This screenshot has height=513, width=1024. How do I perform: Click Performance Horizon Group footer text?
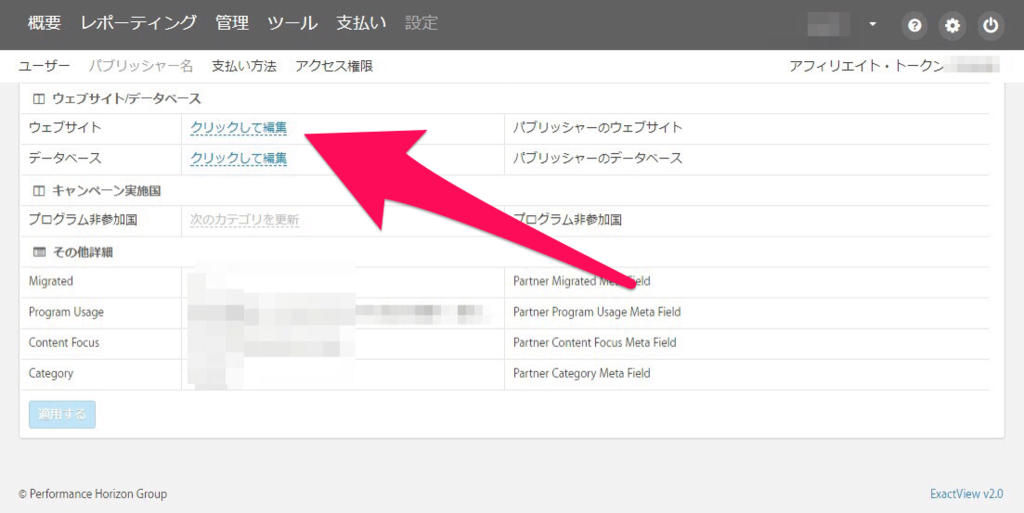97,494
